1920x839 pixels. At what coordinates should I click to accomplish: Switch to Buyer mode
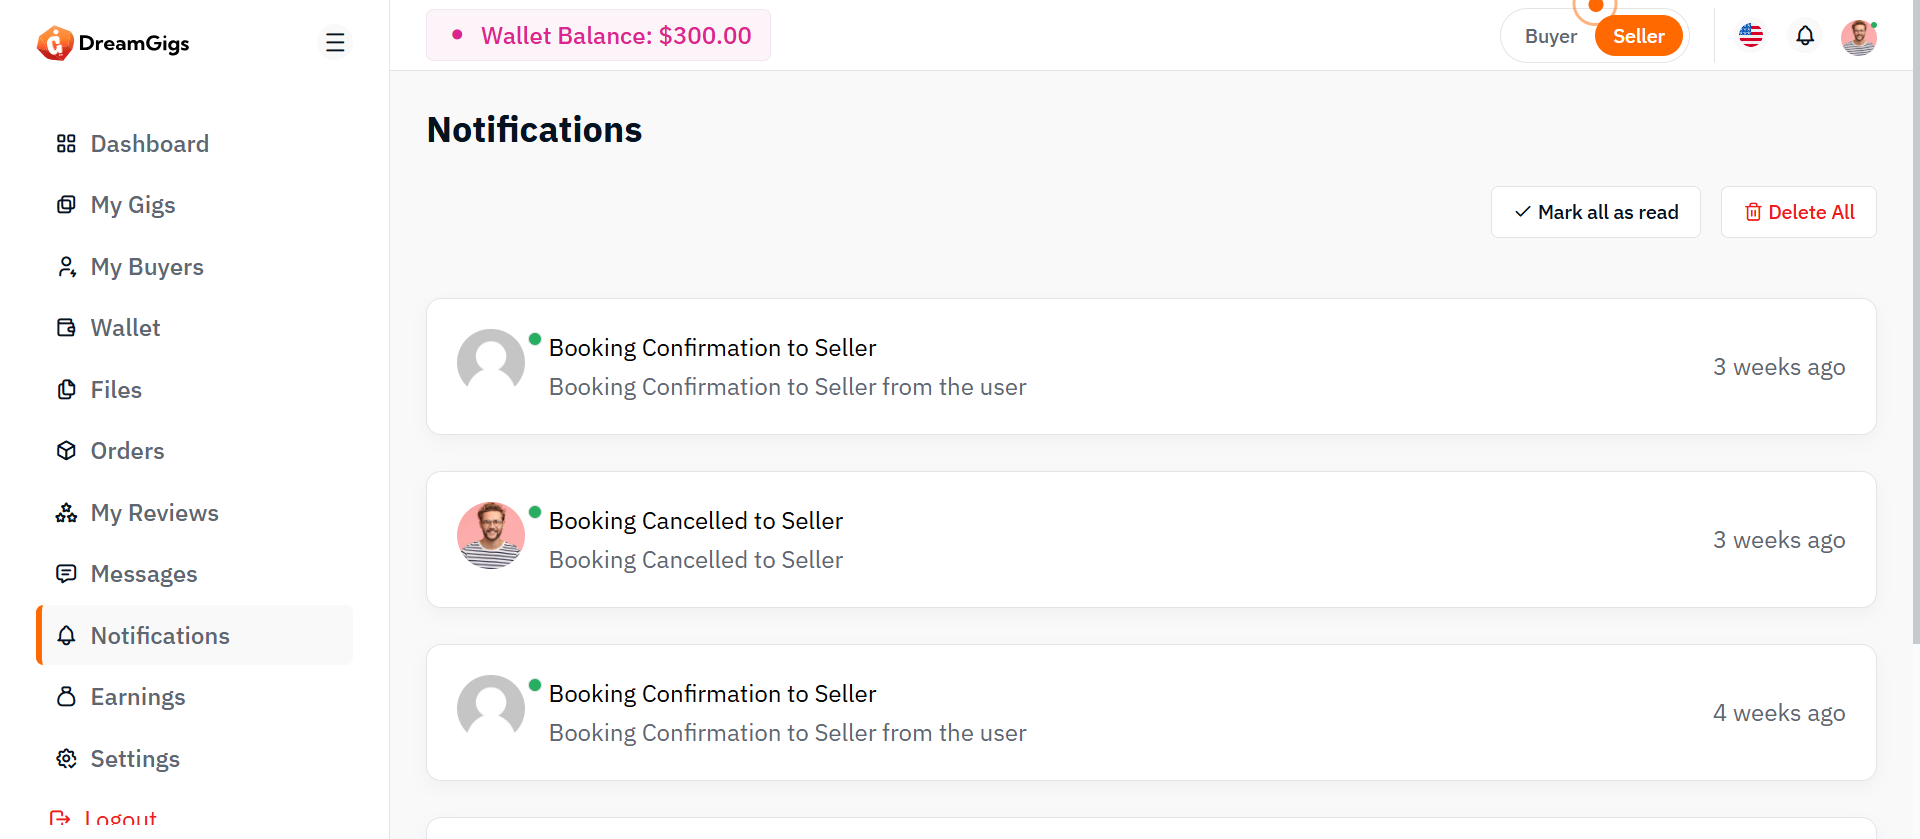point(1550,37)
